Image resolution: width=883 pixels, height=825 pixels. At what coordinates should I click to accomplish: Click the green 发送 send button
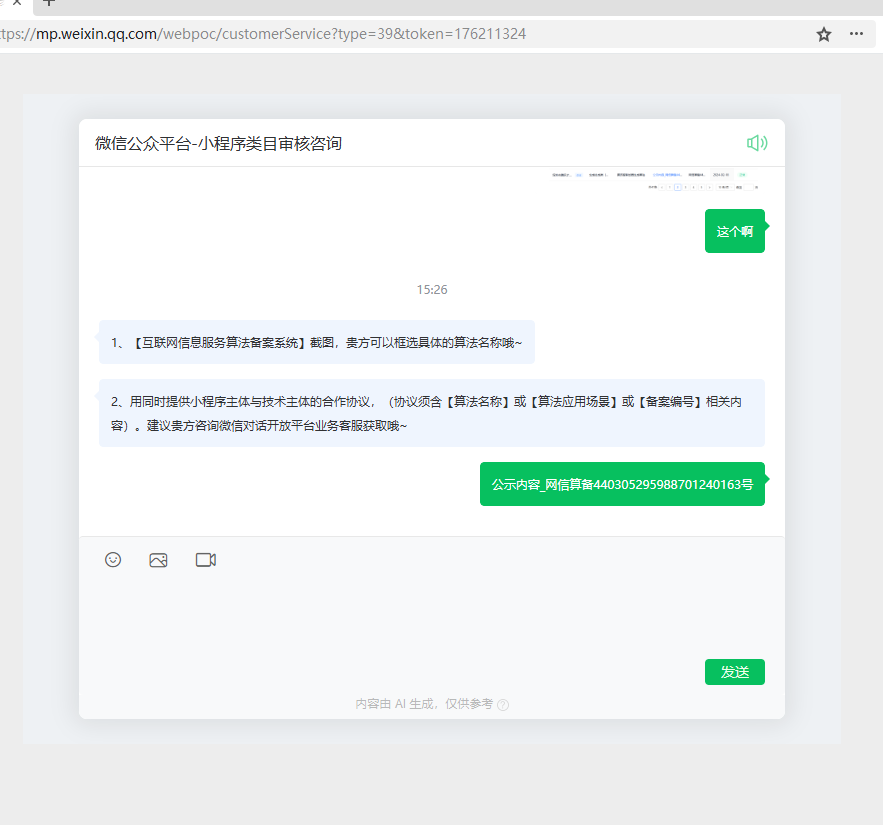point(734,672)
